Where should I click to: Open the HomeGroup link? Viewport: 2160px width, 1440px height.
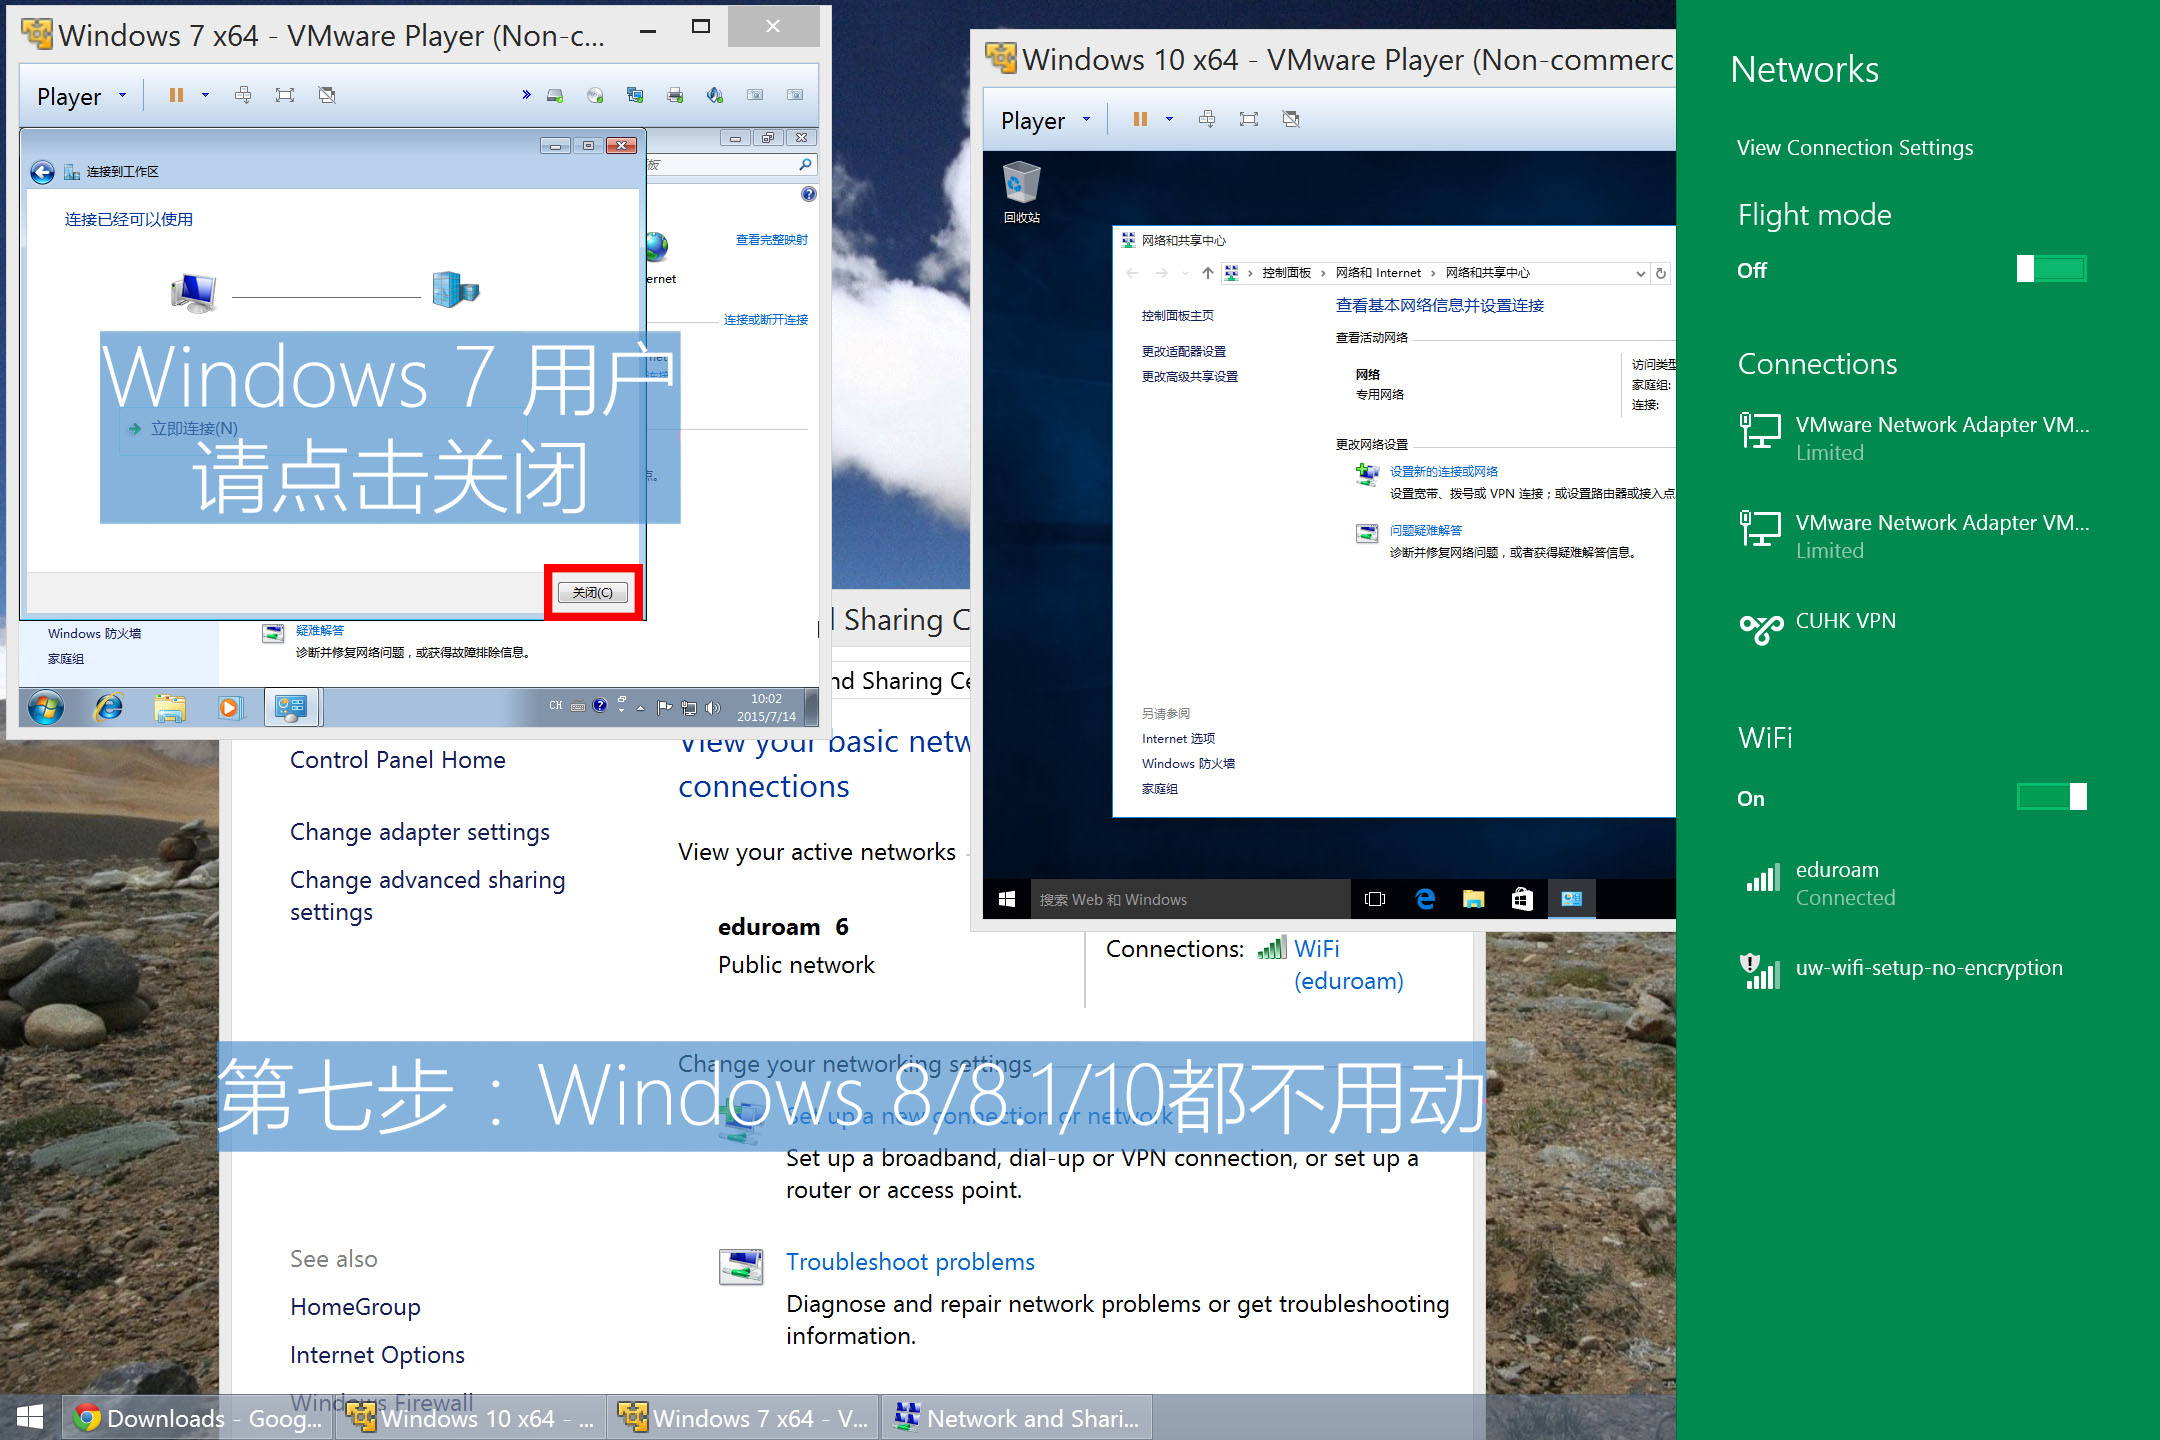coord(355,1307)
